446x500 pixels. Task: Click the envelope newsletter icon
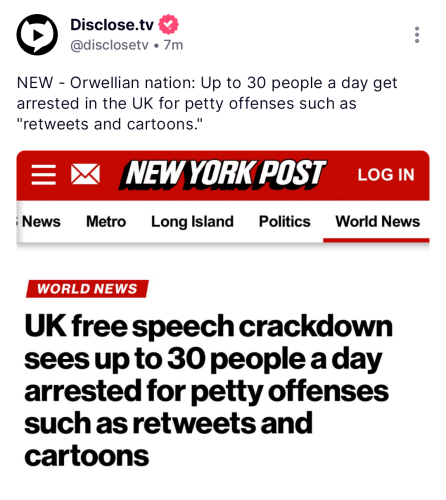pyautogui.click(x=85, y=174)
